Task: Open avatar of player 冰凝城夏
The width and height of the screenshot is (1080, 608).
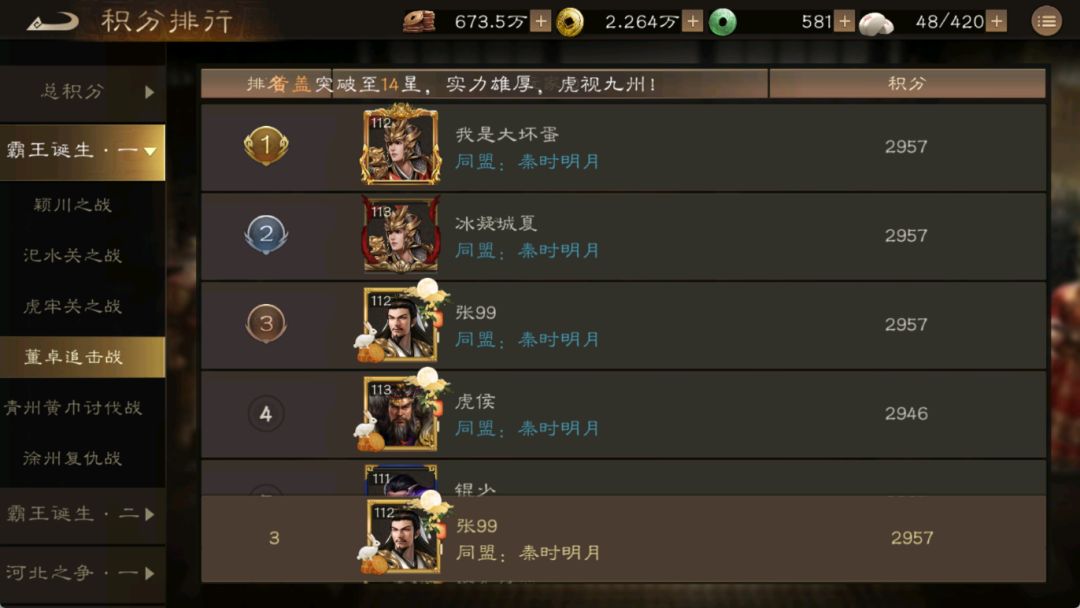Action: coord(400,234)
